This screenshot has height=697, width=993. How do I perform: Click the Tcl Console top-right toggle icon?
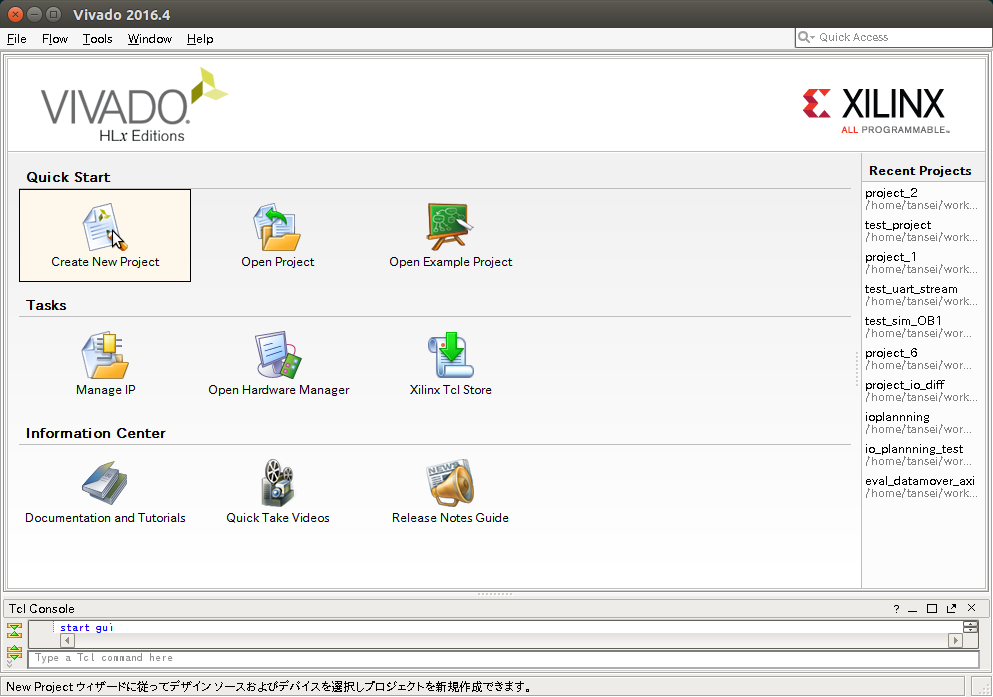click(970, 627)
